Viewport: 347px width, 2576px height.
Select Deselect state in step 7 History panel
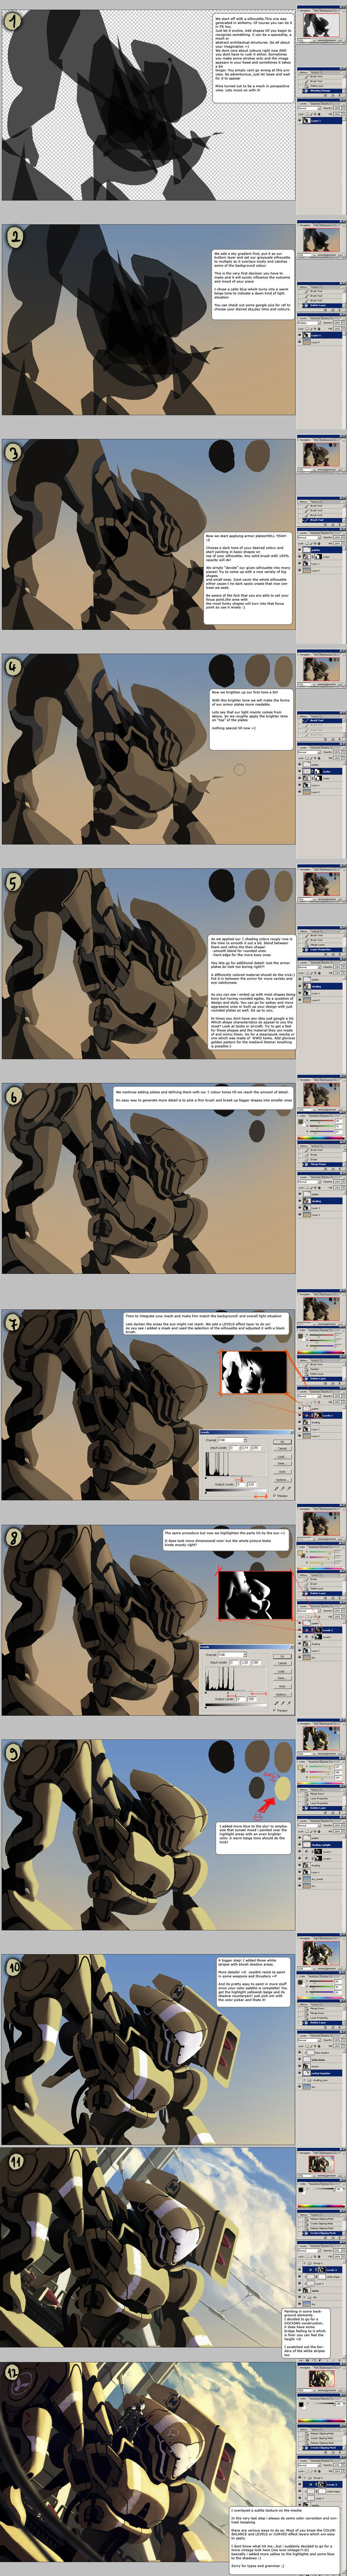[x=322, y=1369]
